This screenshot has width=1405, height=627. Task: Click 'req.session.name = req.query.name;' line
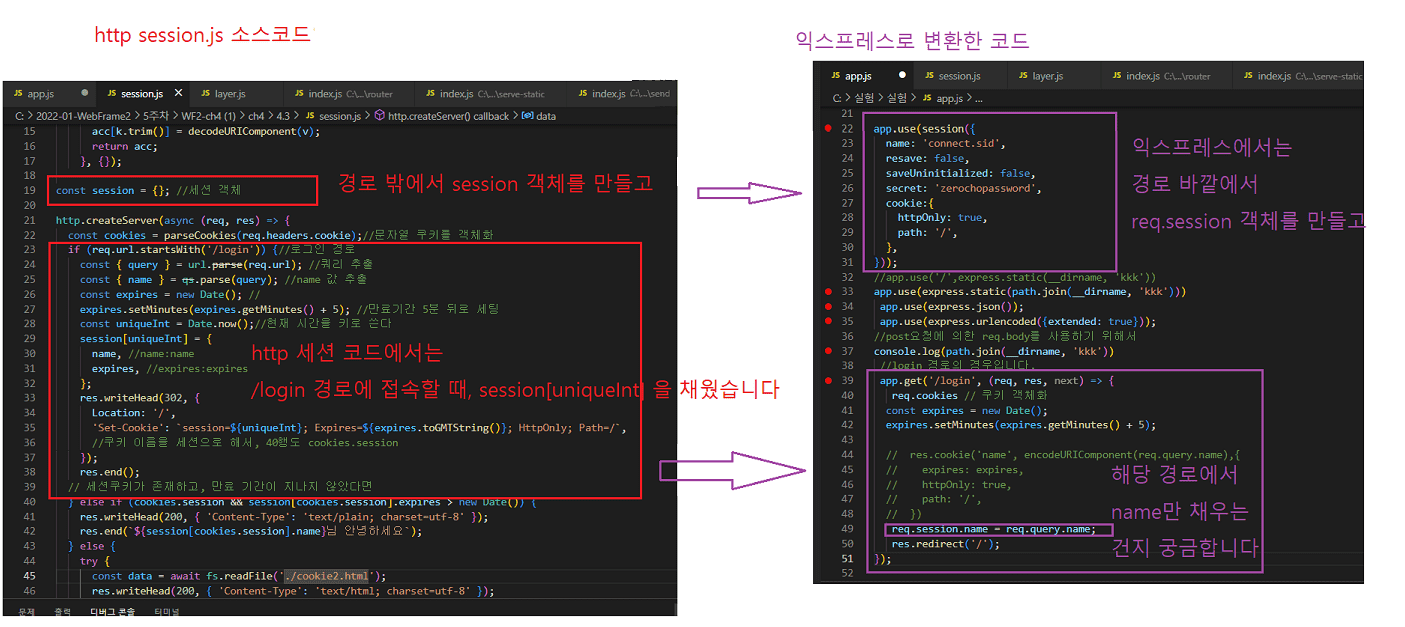[x=994, y=529]
